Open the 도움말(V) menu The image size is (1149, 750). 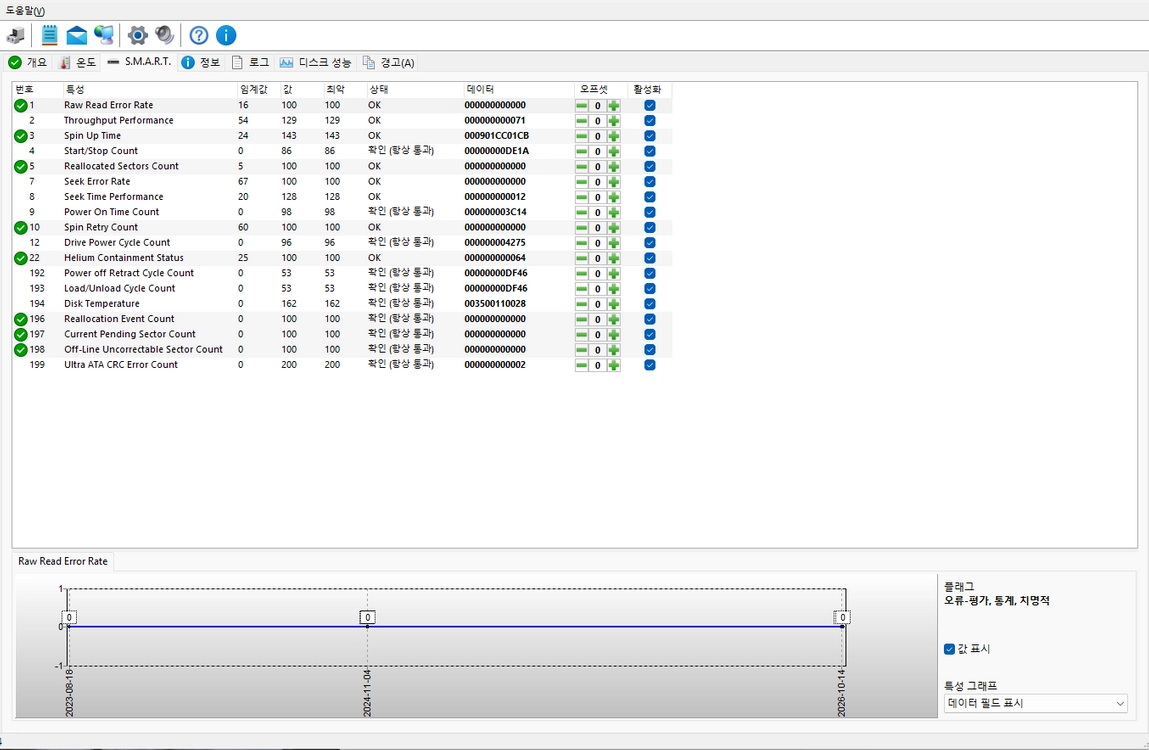coord(25,10)
